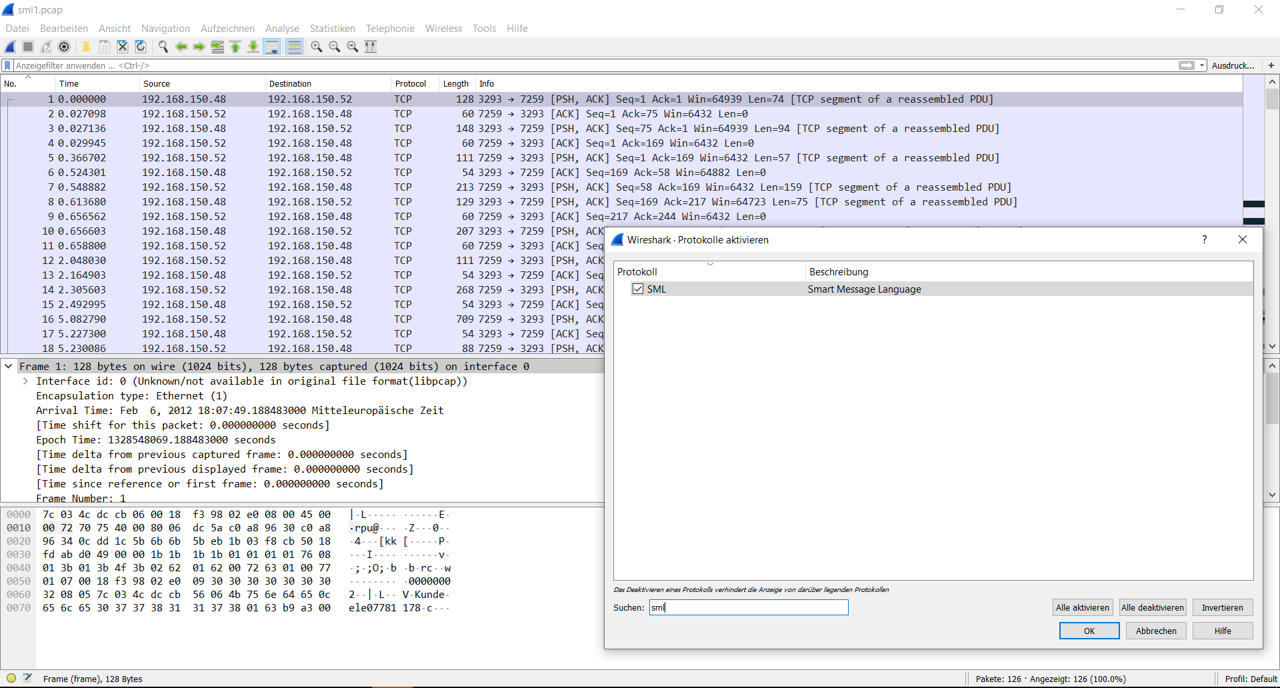Click the start capture shark fin icon
The image size is (1280, 688).
coord(10,47)
